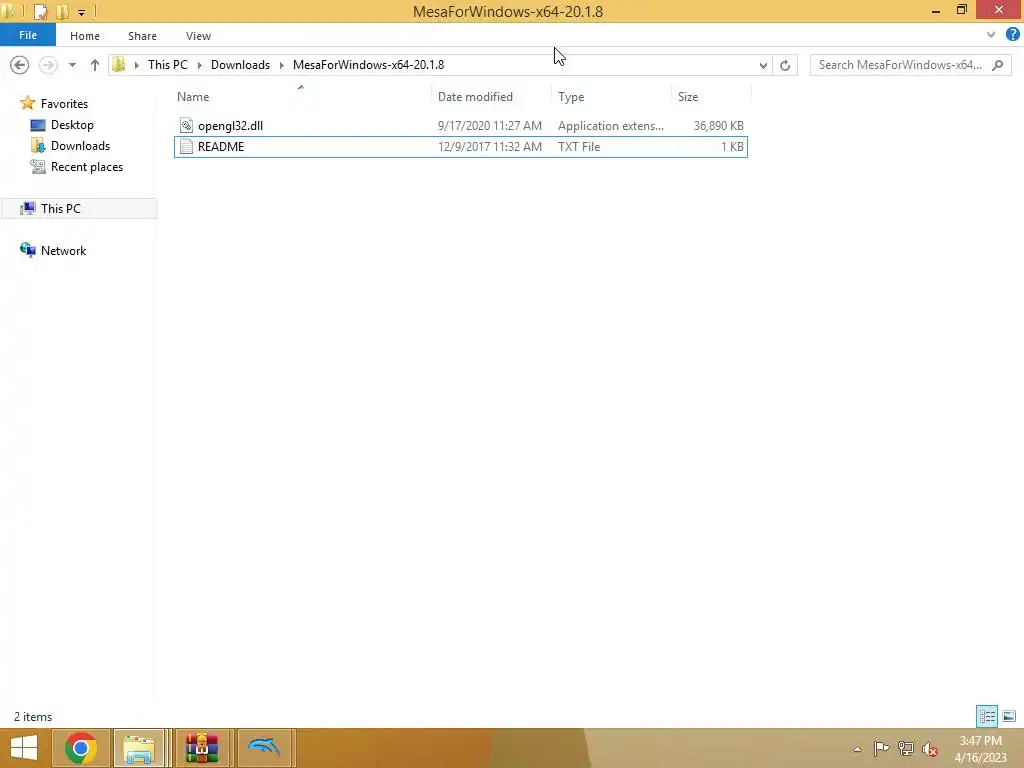
Task: Open the recent locations dropdown arrow
Action: pyautogui.click(x=72, y=65)
